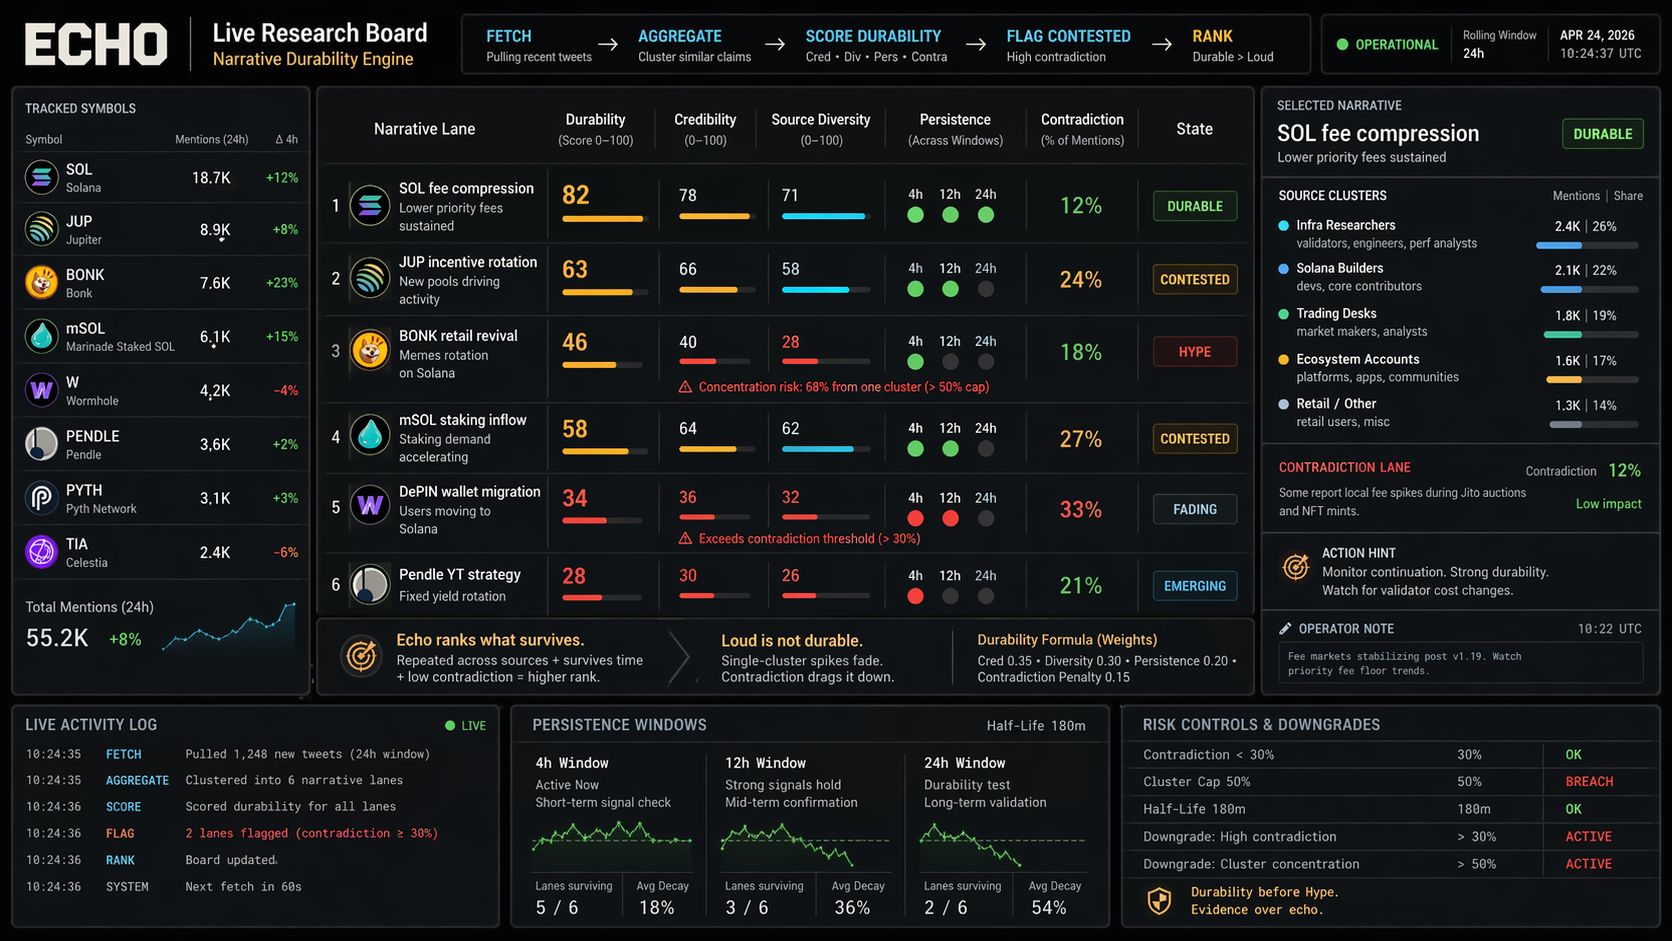Click the credibility bar for JUP incentive rotation
1672x941 pixels.
(x=715, y=290)
